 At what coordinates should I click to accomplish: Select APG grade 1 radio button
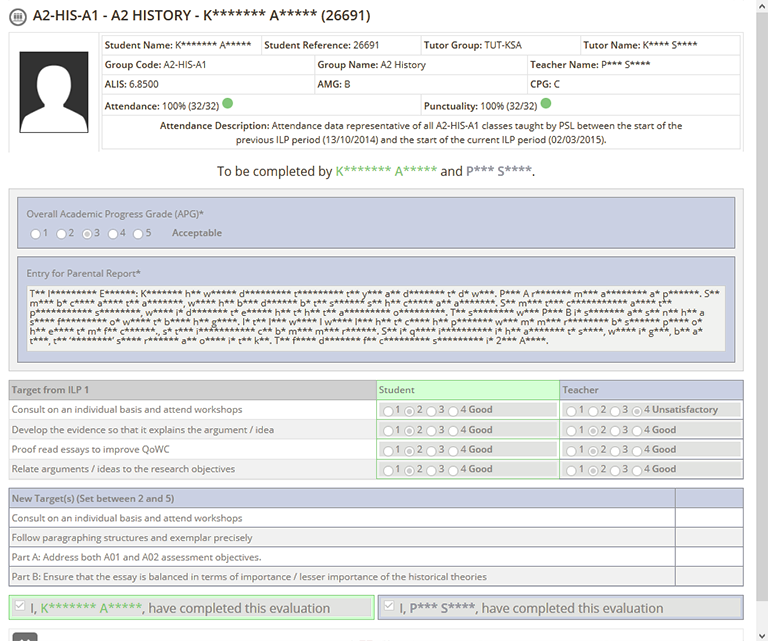tap(35, 233)
